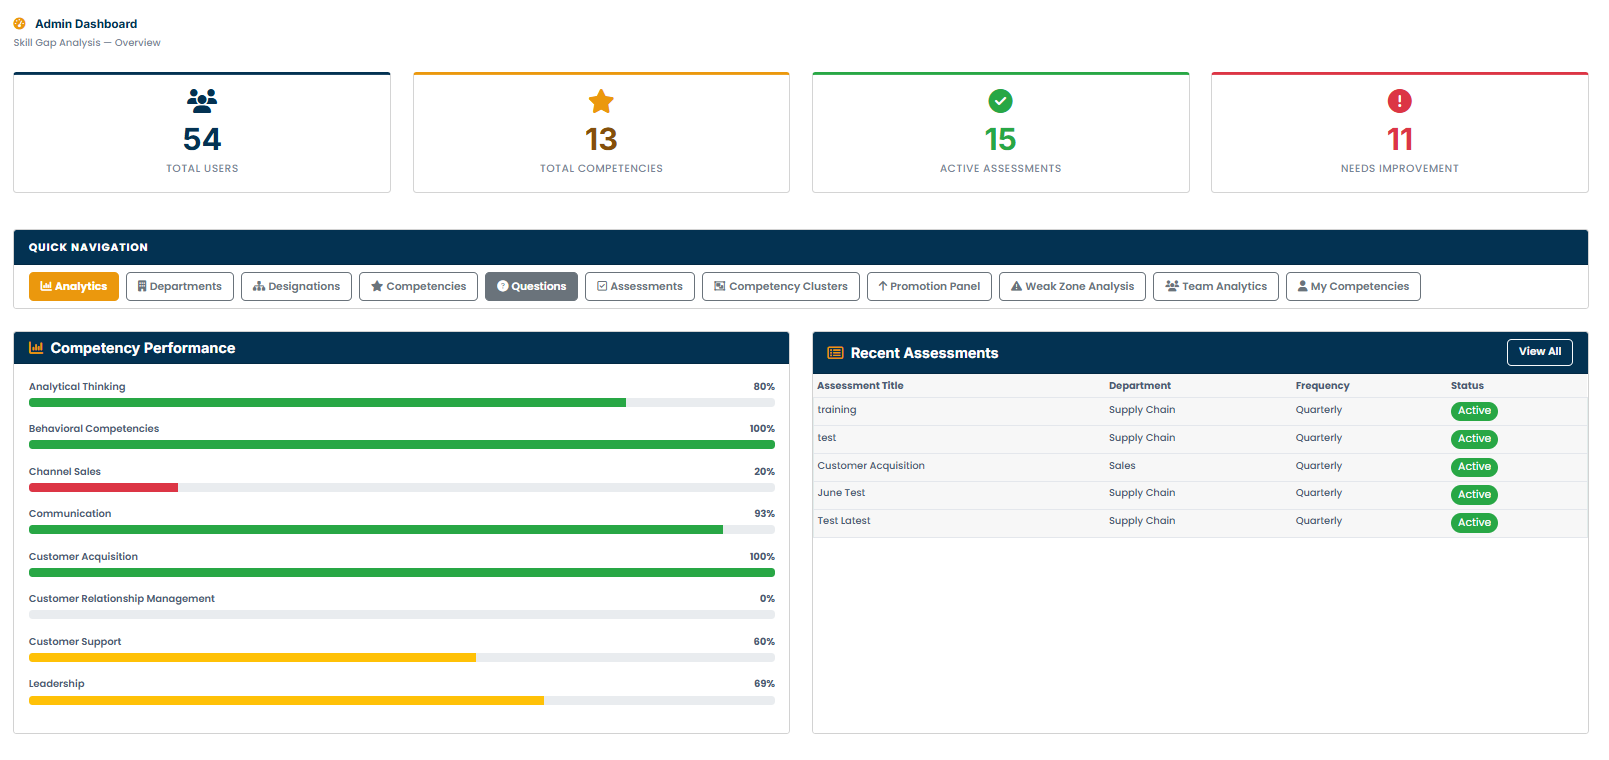
Task: Click the Leadership progress bar
Action: tap(402, 701)
